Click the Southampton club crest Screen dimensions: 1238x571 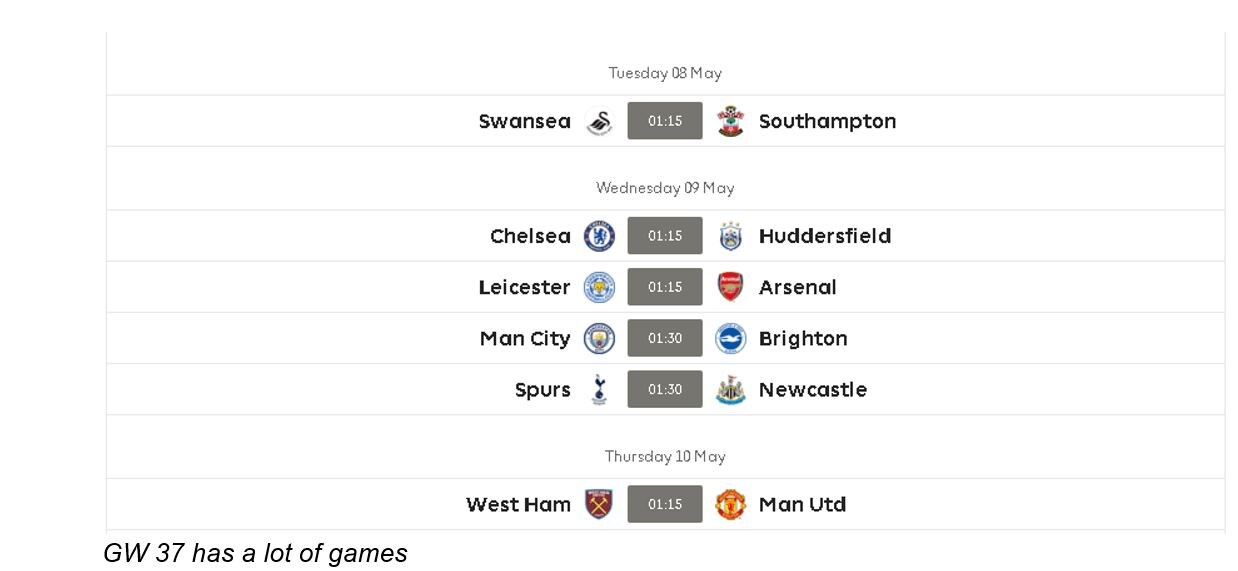730,121
